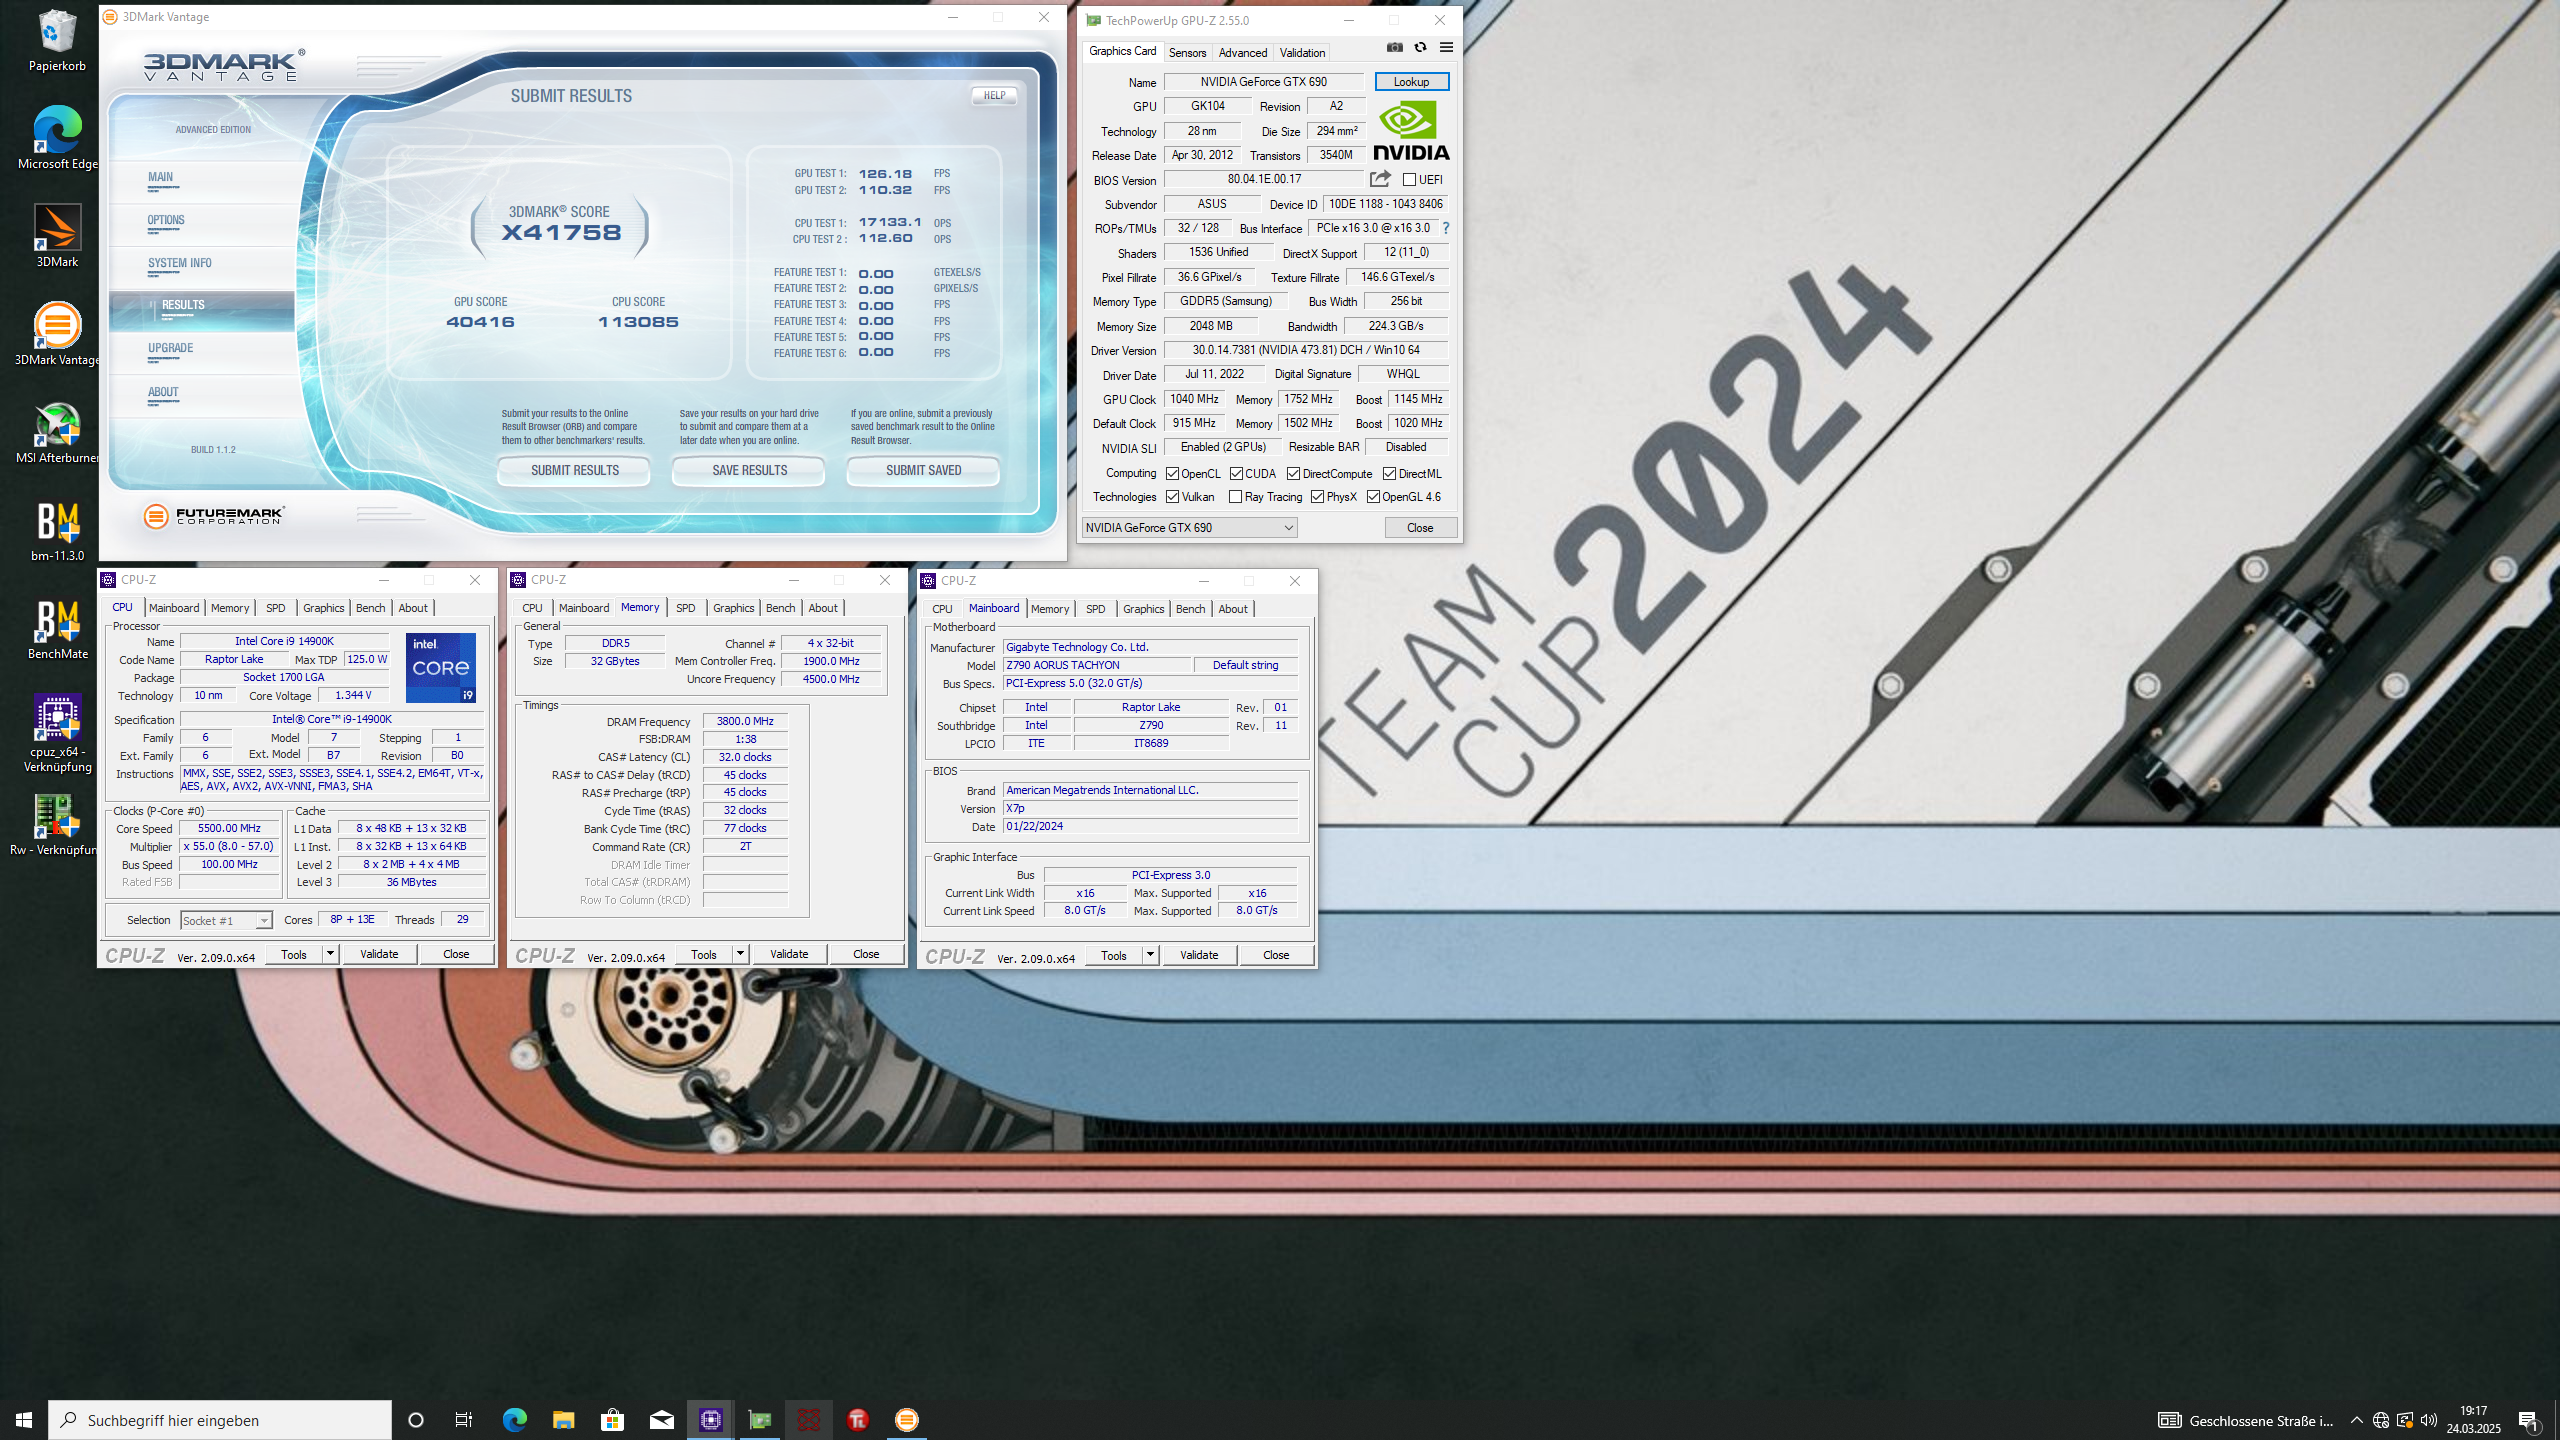Open volume speaker icon in system tray
2560x1440 pixels.
pyautogui.click(x=2429, y=1420)
